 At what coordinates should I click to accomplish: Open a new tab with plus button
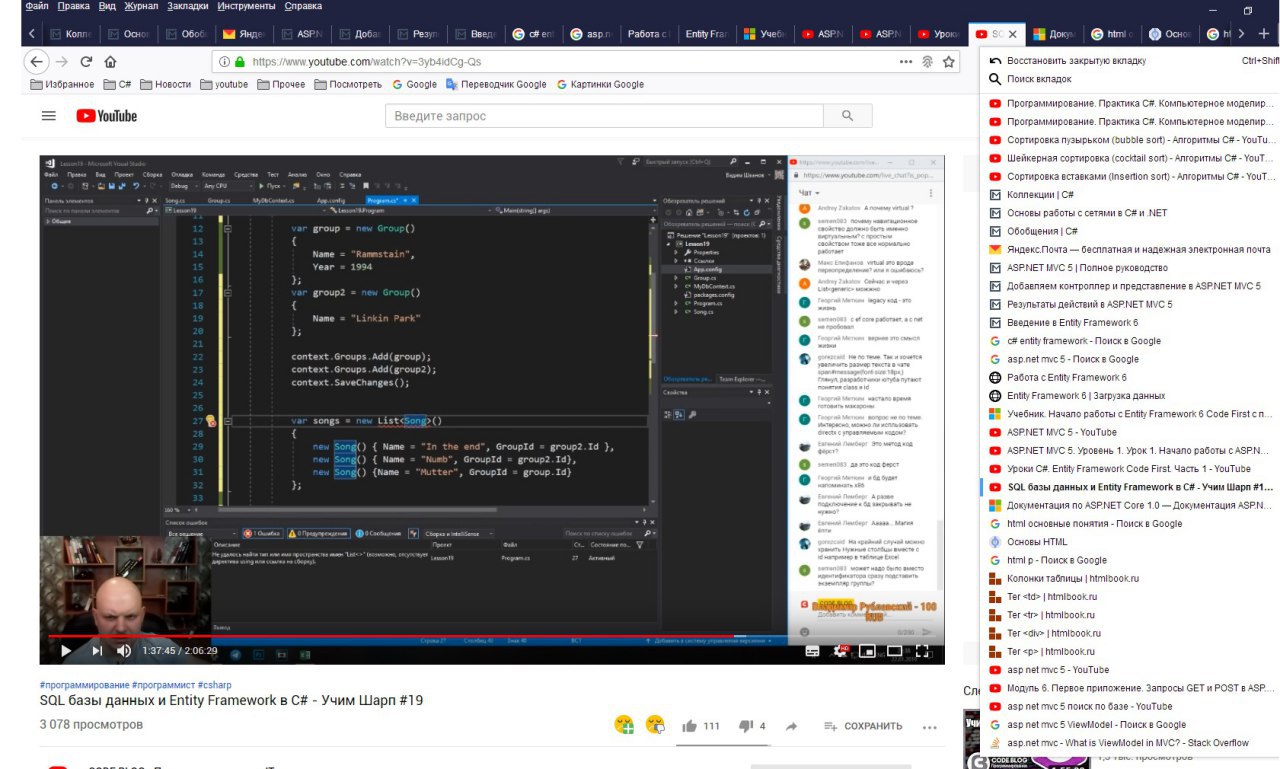click(1264, 33)
